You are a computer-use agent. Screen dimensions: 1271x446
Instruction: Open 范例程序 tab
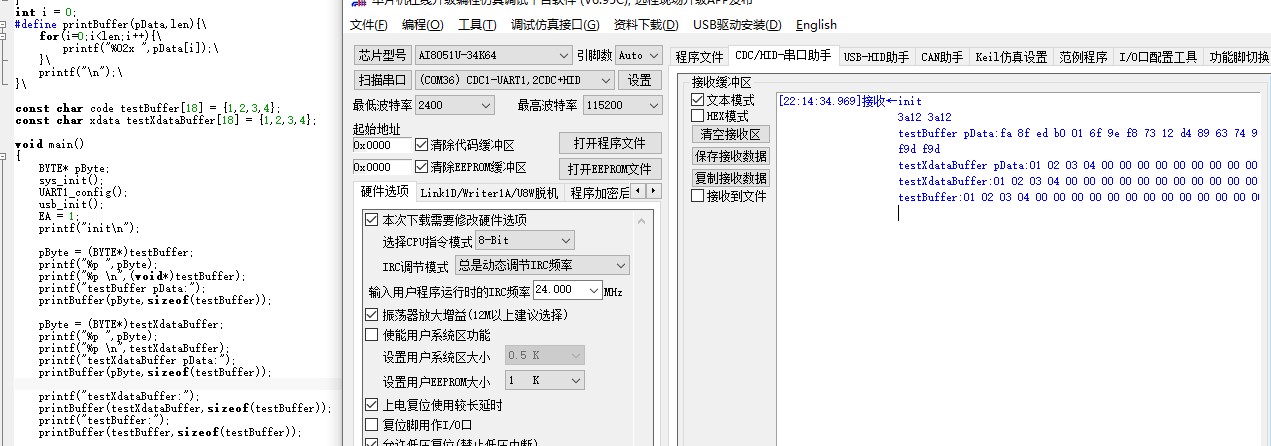(1084, 57)
